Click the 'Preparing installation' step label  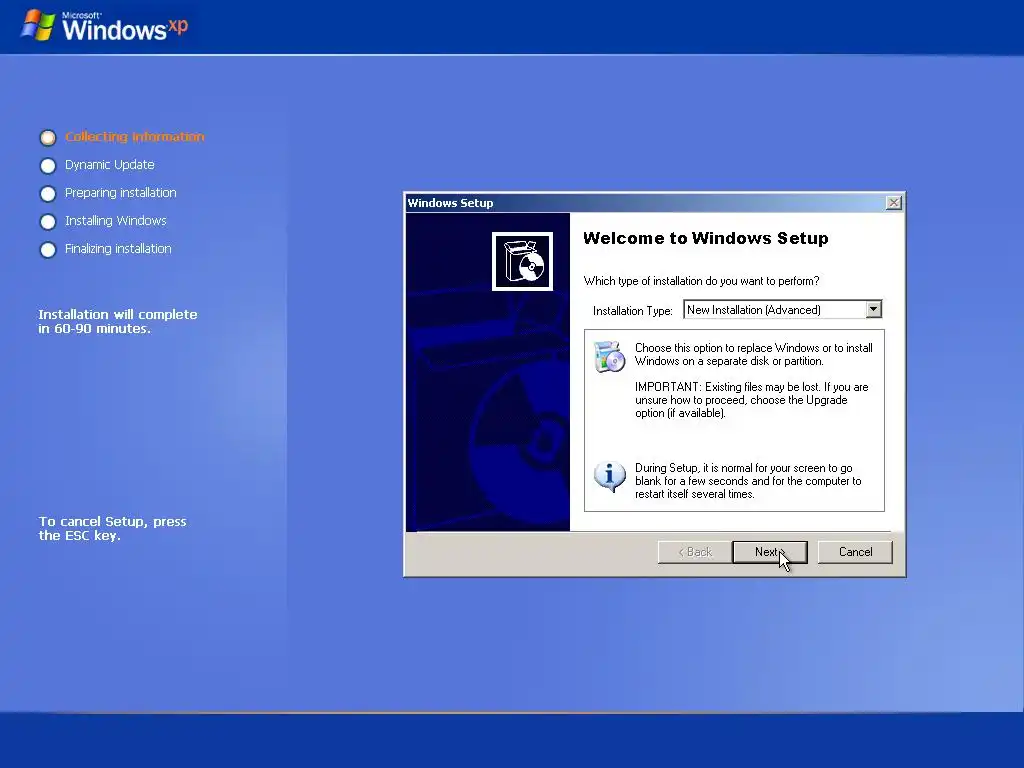121,193
